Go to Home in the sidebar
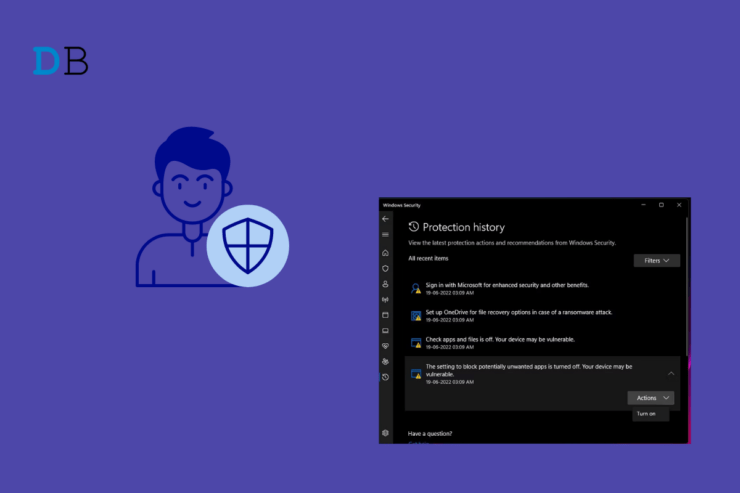 [386, 252]
